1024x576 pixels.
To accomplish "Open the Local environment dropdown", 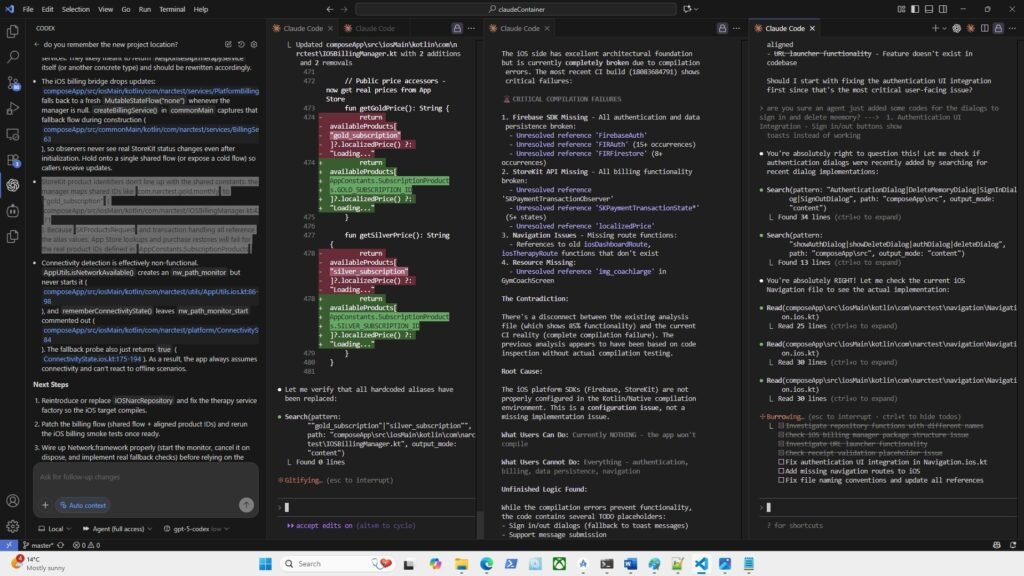I will coord(55,528).
